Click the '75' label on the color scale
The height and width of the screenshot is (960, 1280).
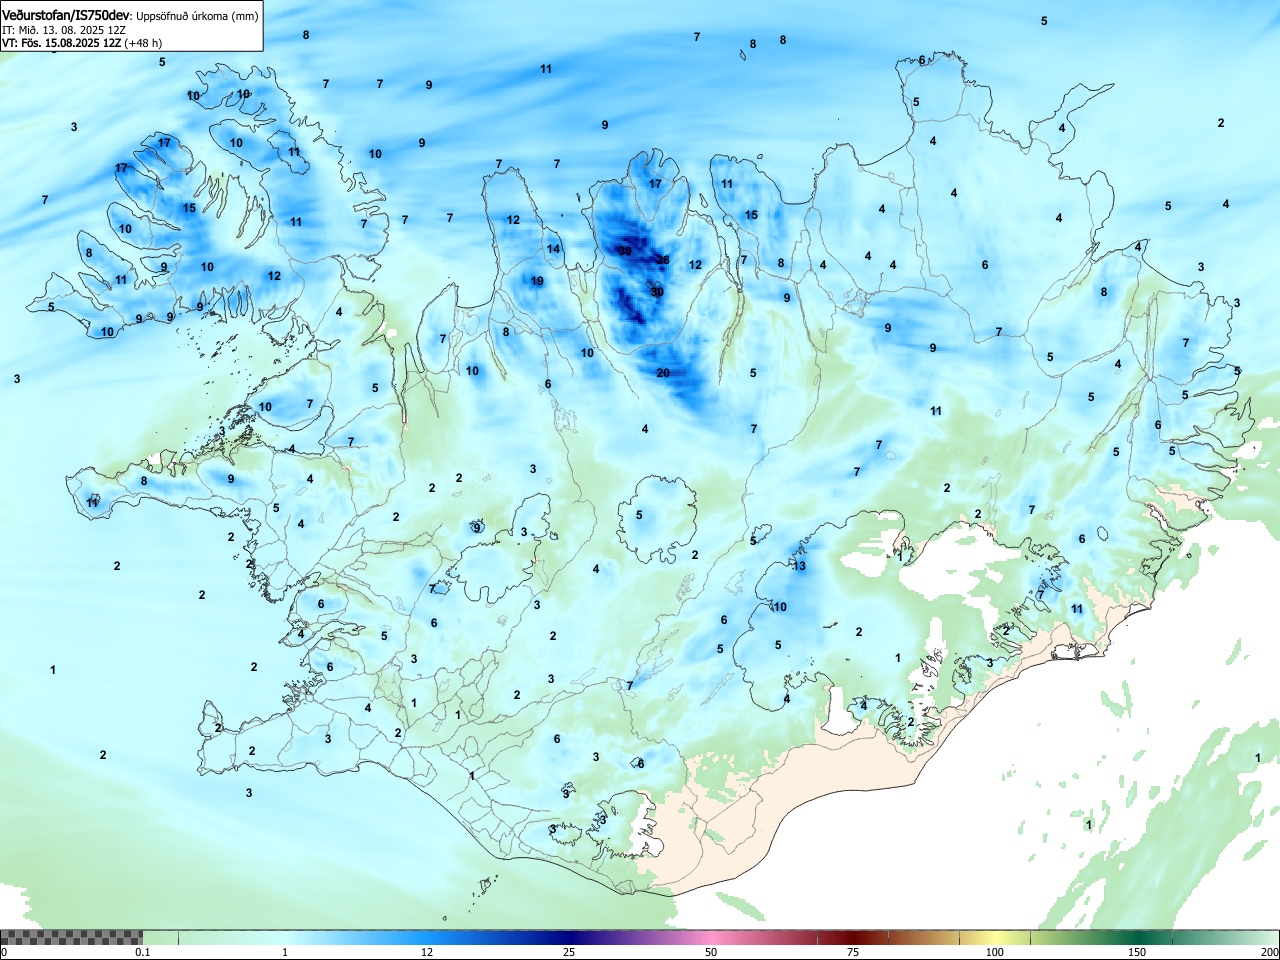tap(853, 952)
